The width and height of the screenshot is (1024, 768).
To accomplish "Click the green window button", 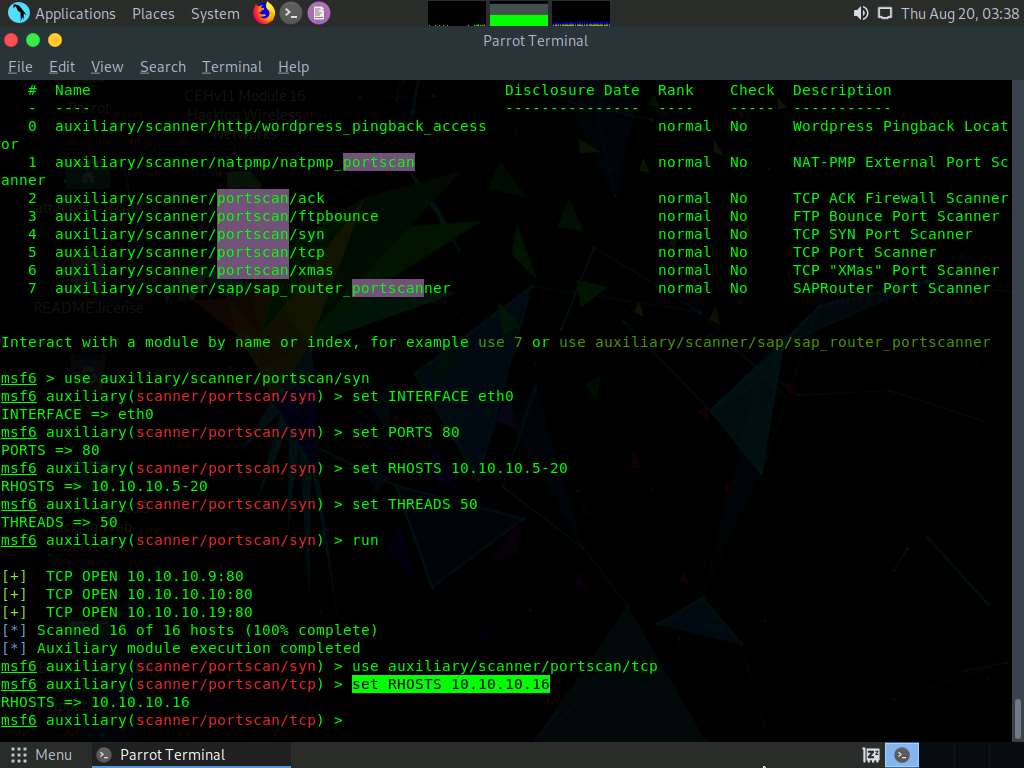I will pyautogui.click(x=33, y=40).
